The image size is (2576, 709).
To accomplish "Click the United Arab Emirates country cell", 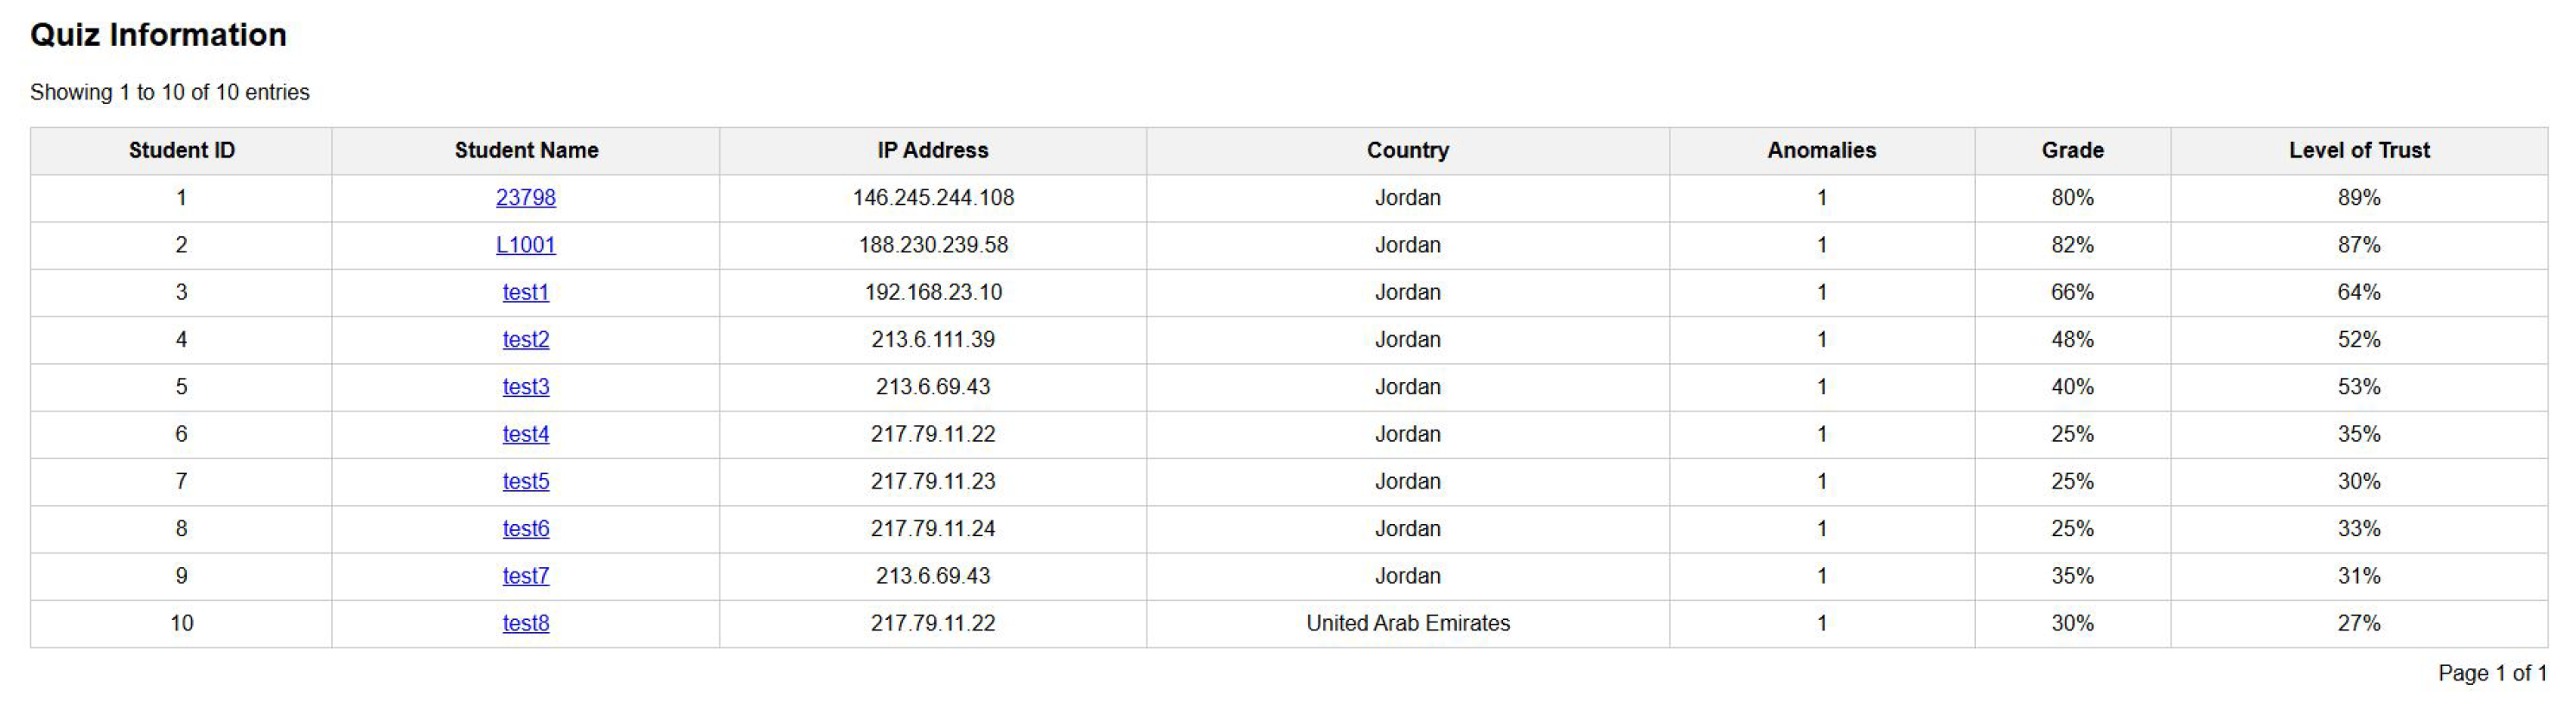I will click(1407, 623).
